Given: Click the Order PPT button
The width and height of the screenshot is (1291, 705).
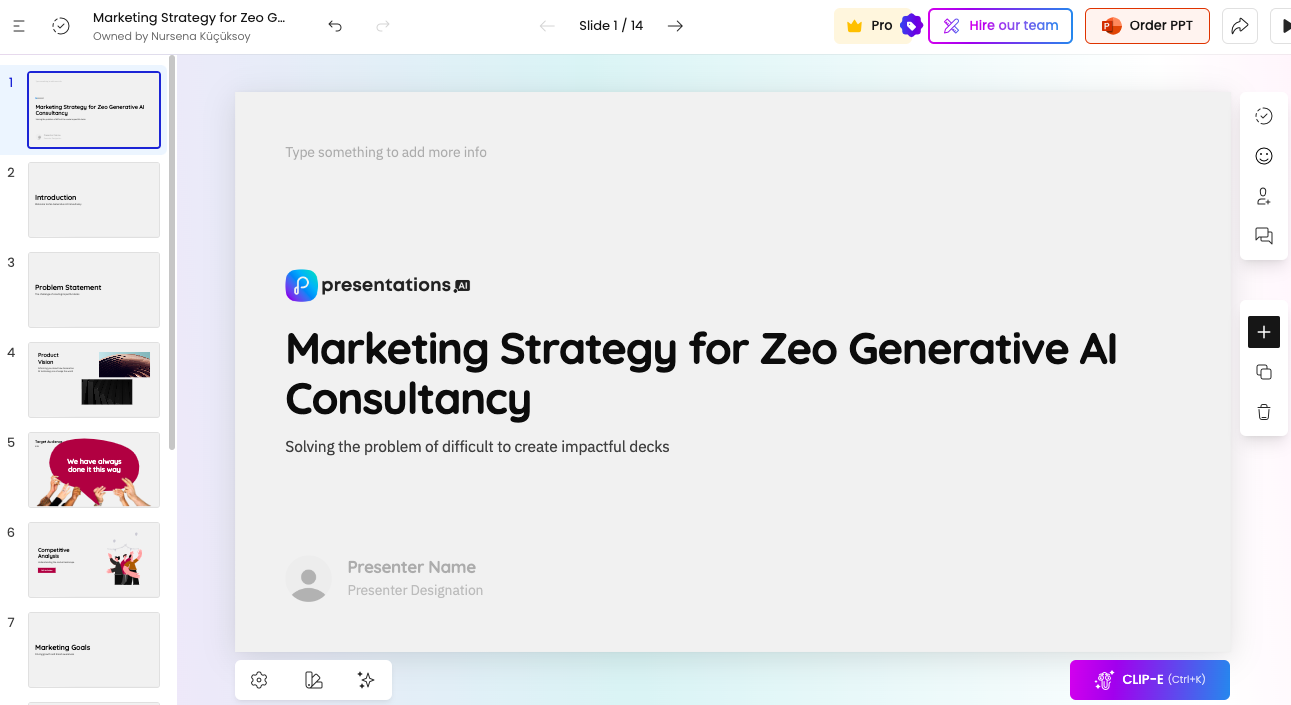Looking at the screenshot, I should pyautogui.click(x=1147, y=26).
